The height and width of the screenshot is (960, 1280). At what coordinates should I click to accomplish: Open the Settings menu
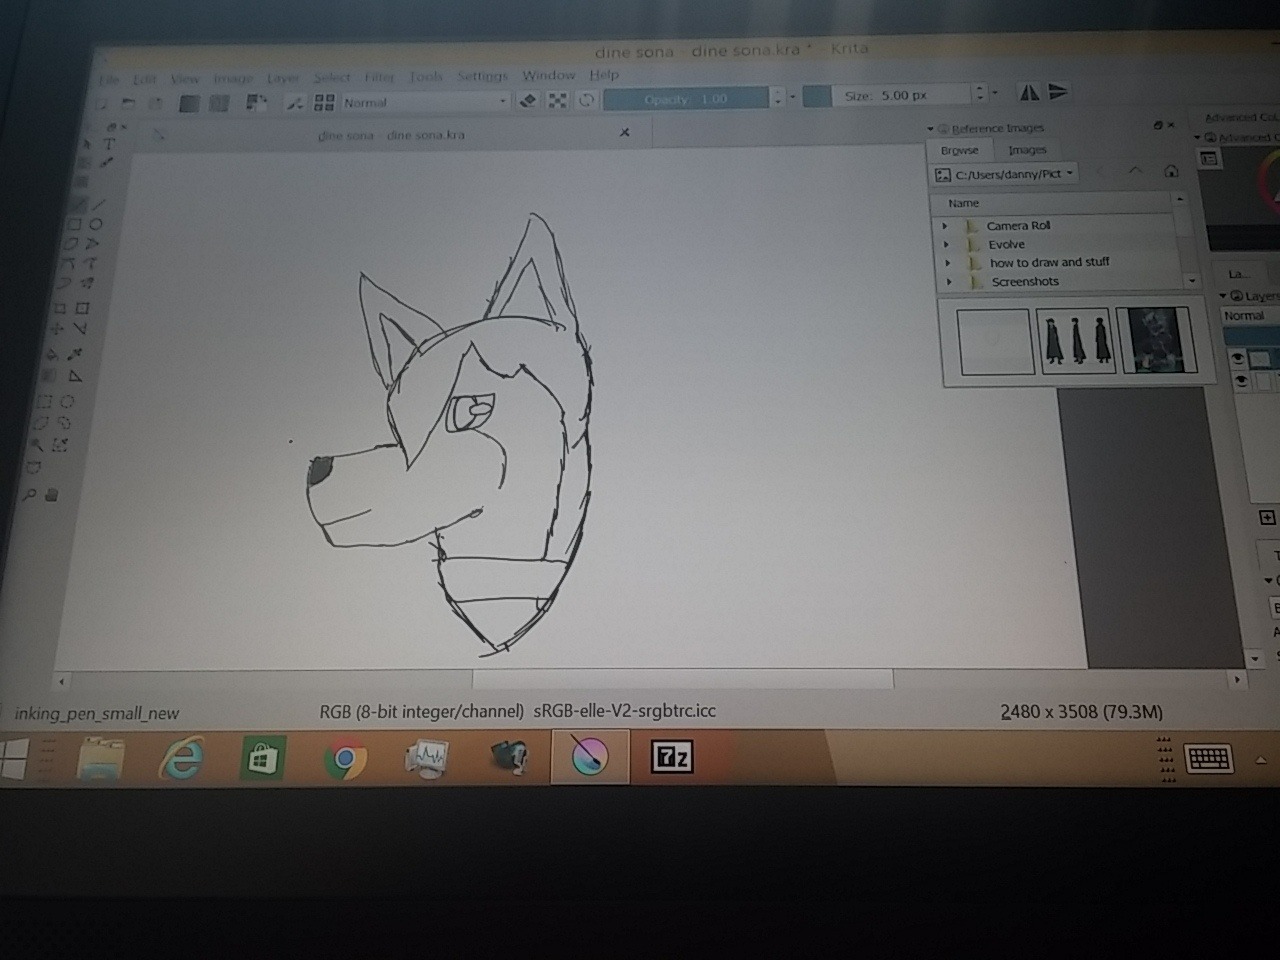[482, 76]
